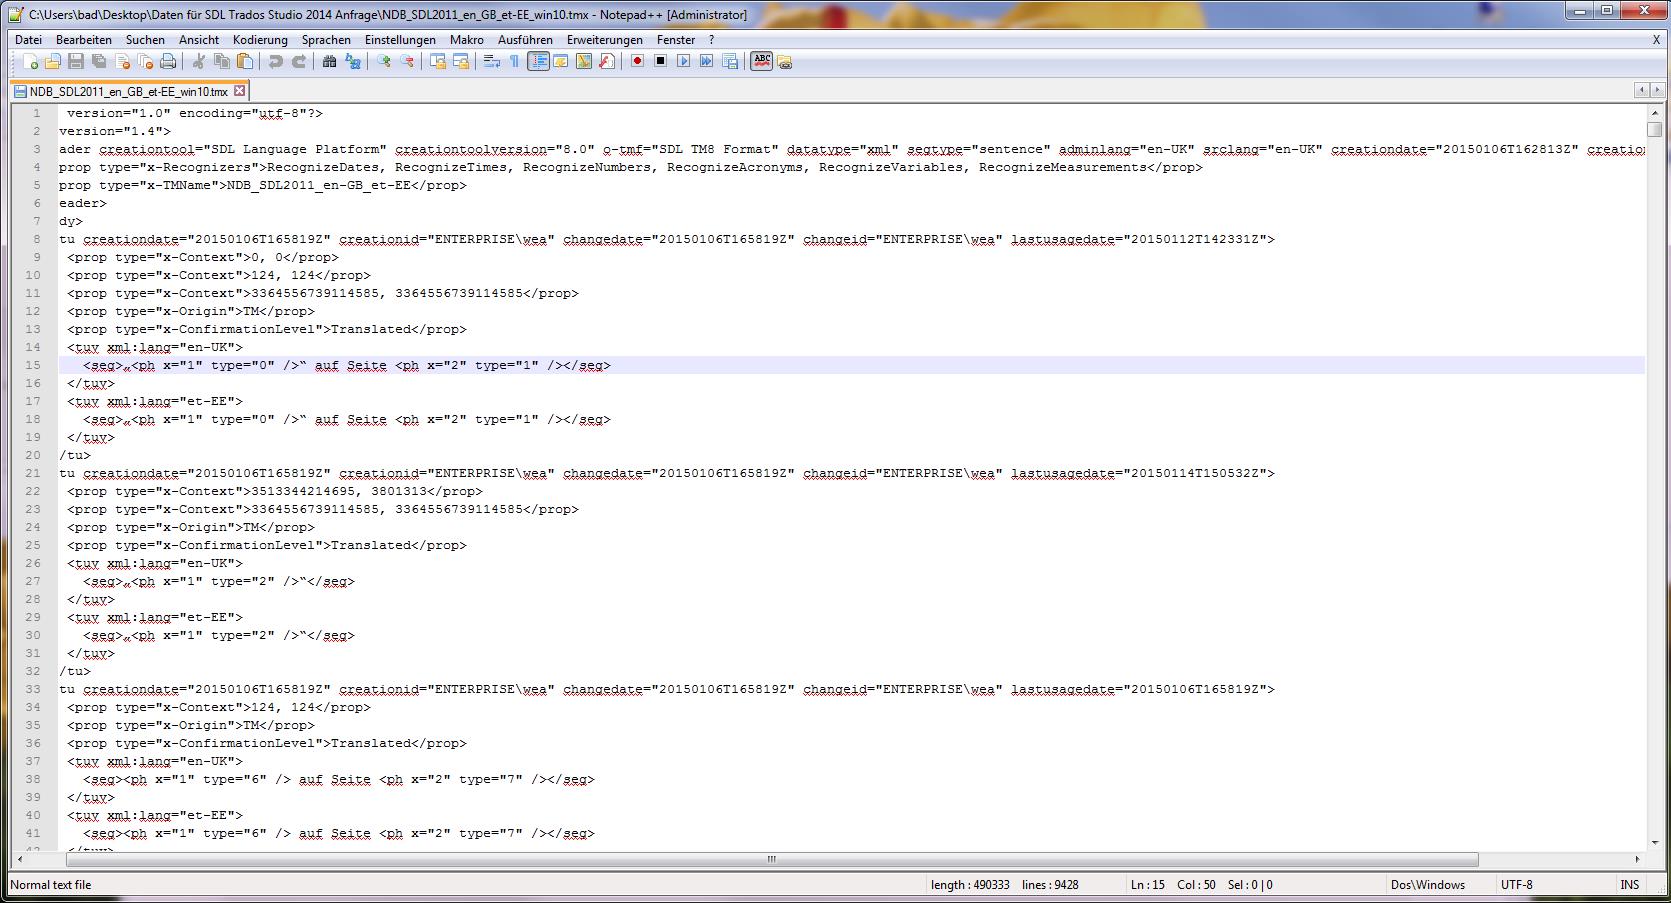Open the Erweiterungen menu
The height and width of the screenshot is (903, 1671).
605,40
